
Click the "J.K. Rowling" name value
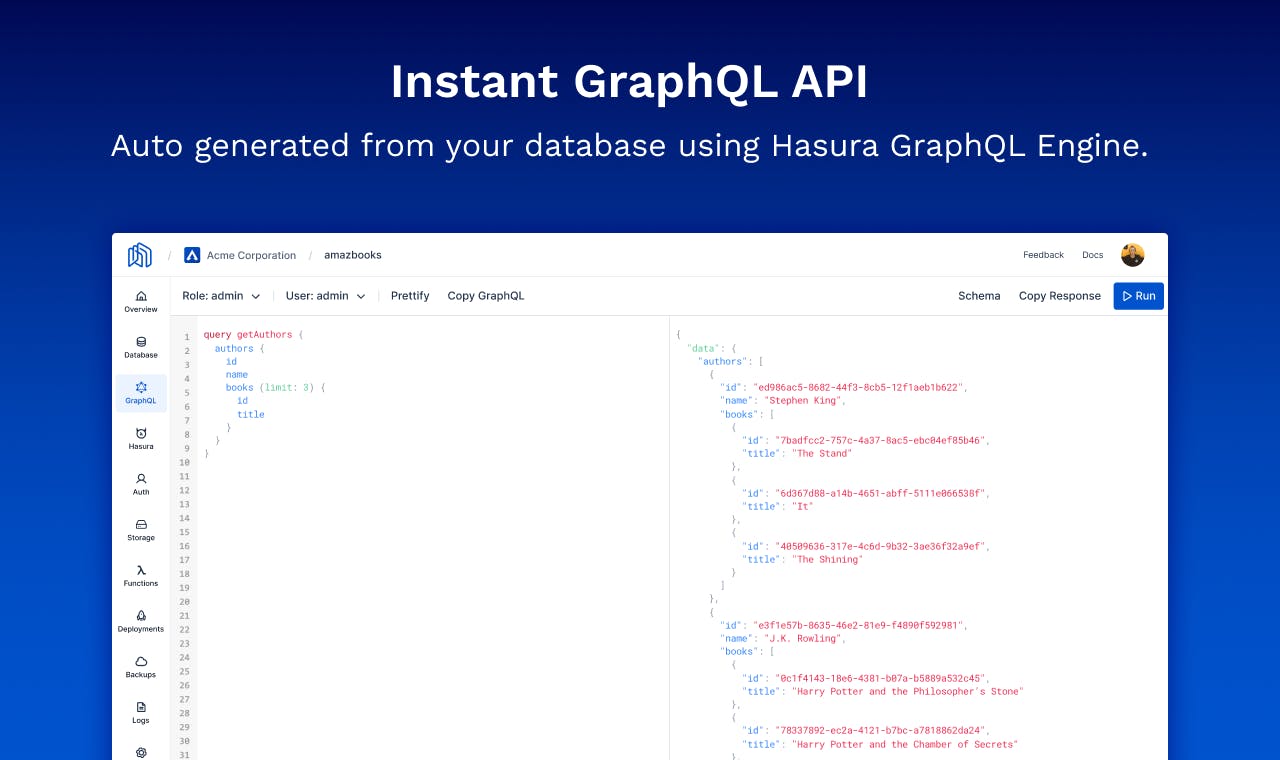pos(804,638)
